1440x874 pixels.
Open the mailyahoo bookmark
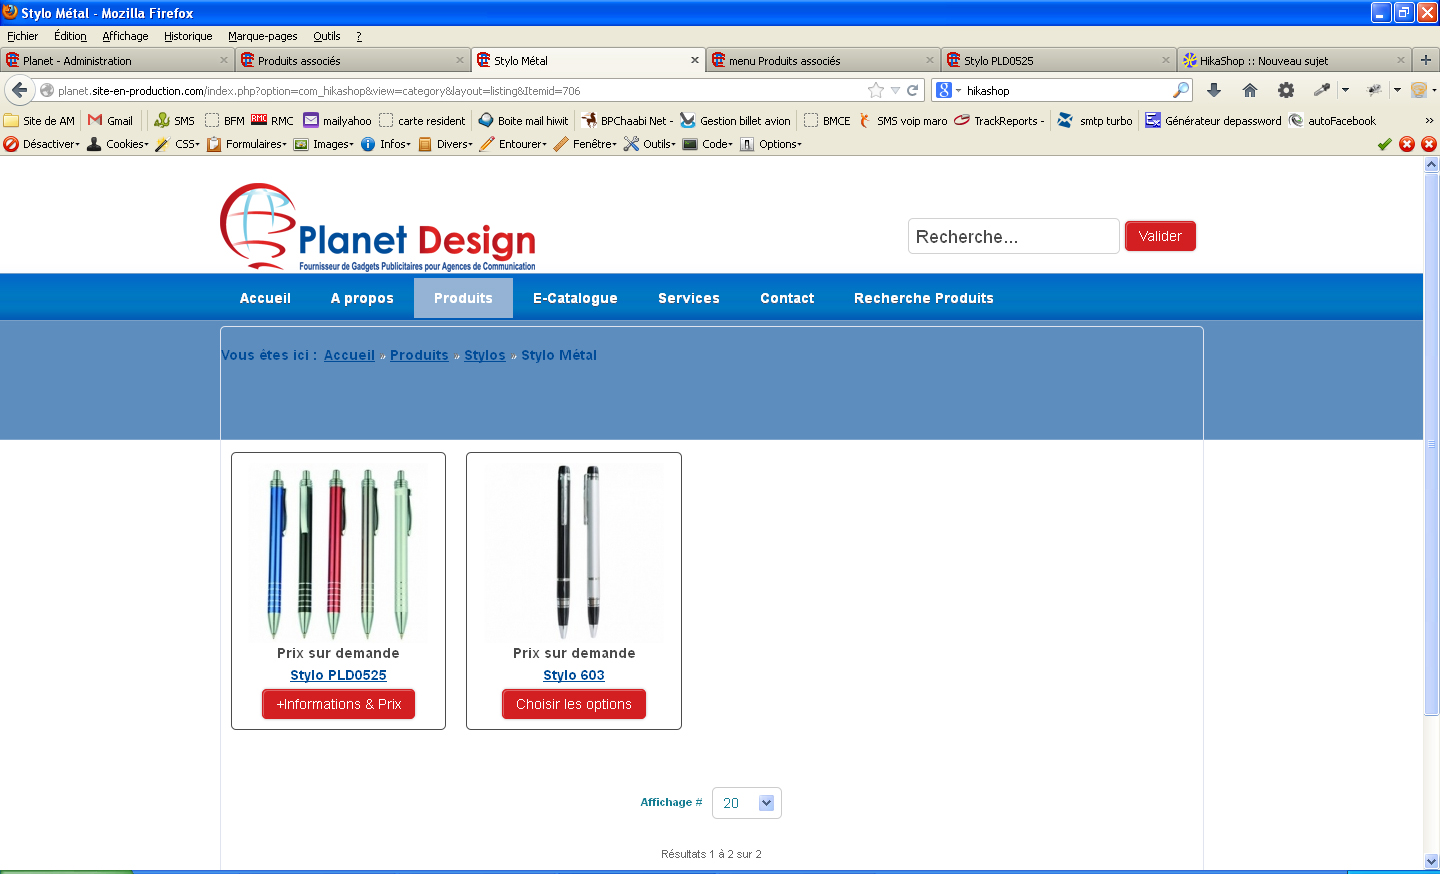point(337,120)
